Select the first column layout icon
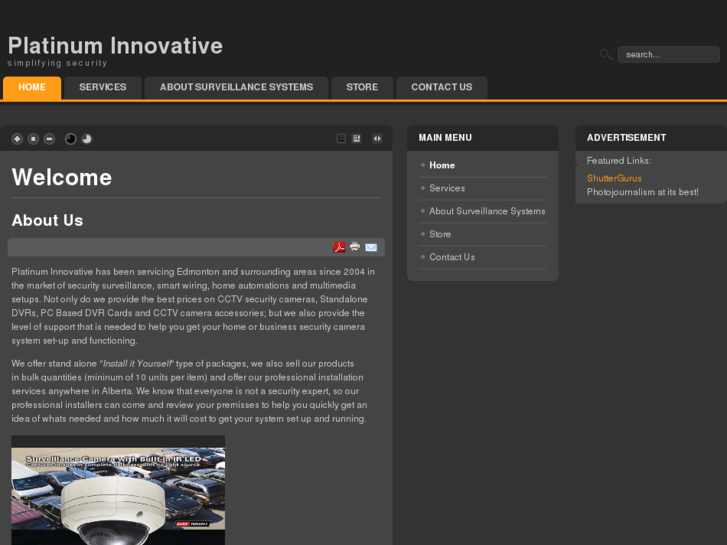Screen dimensions: 727x545 341,138
